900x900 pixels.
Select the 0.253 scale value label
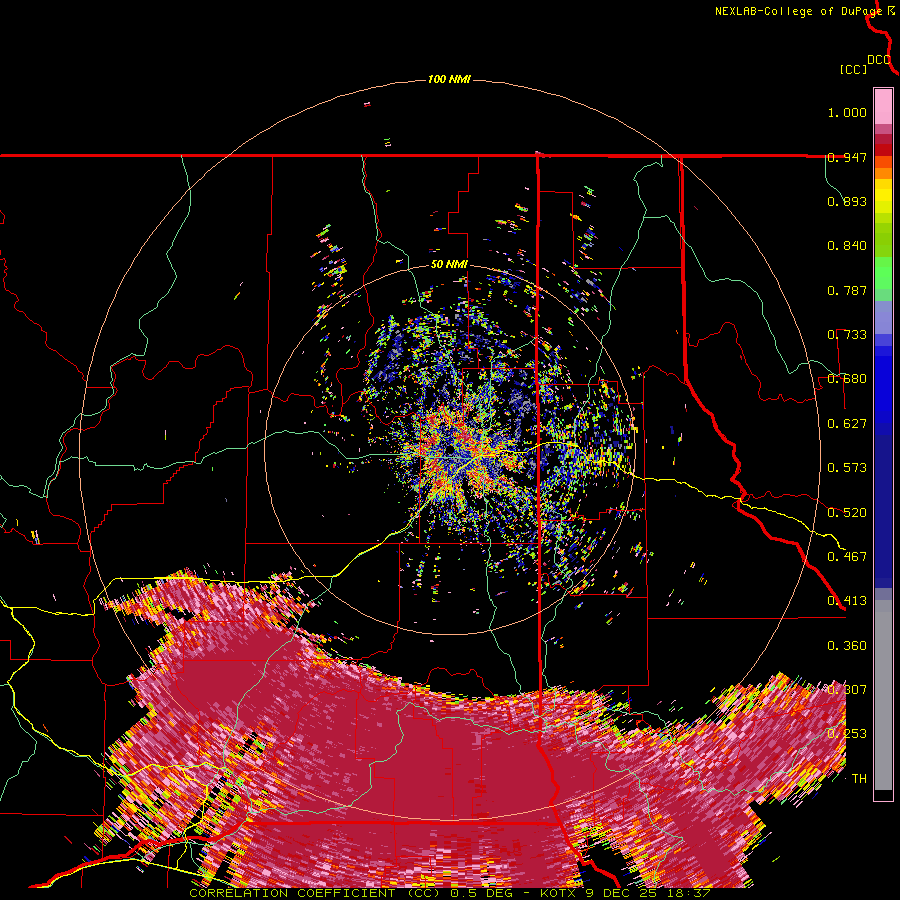[847, 734]
